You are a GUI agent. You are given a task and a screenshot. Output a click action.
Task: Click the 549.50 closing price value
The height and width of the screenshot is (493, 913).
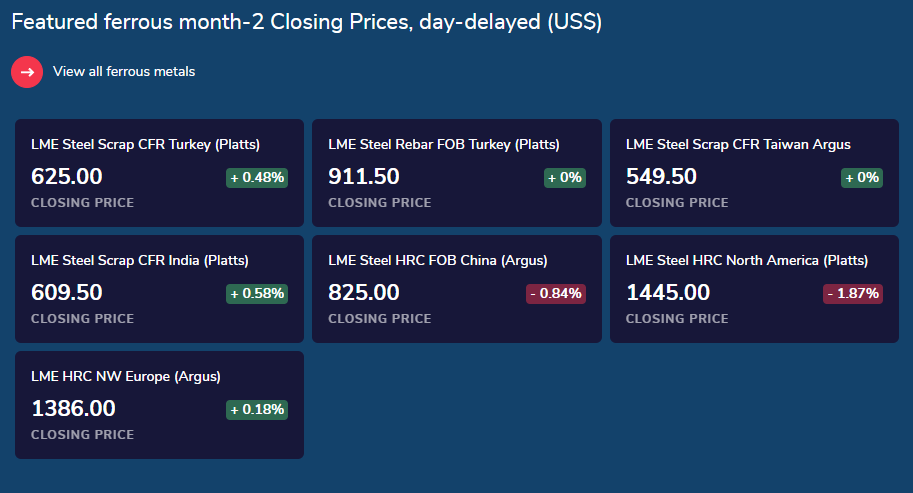[661, 176]
